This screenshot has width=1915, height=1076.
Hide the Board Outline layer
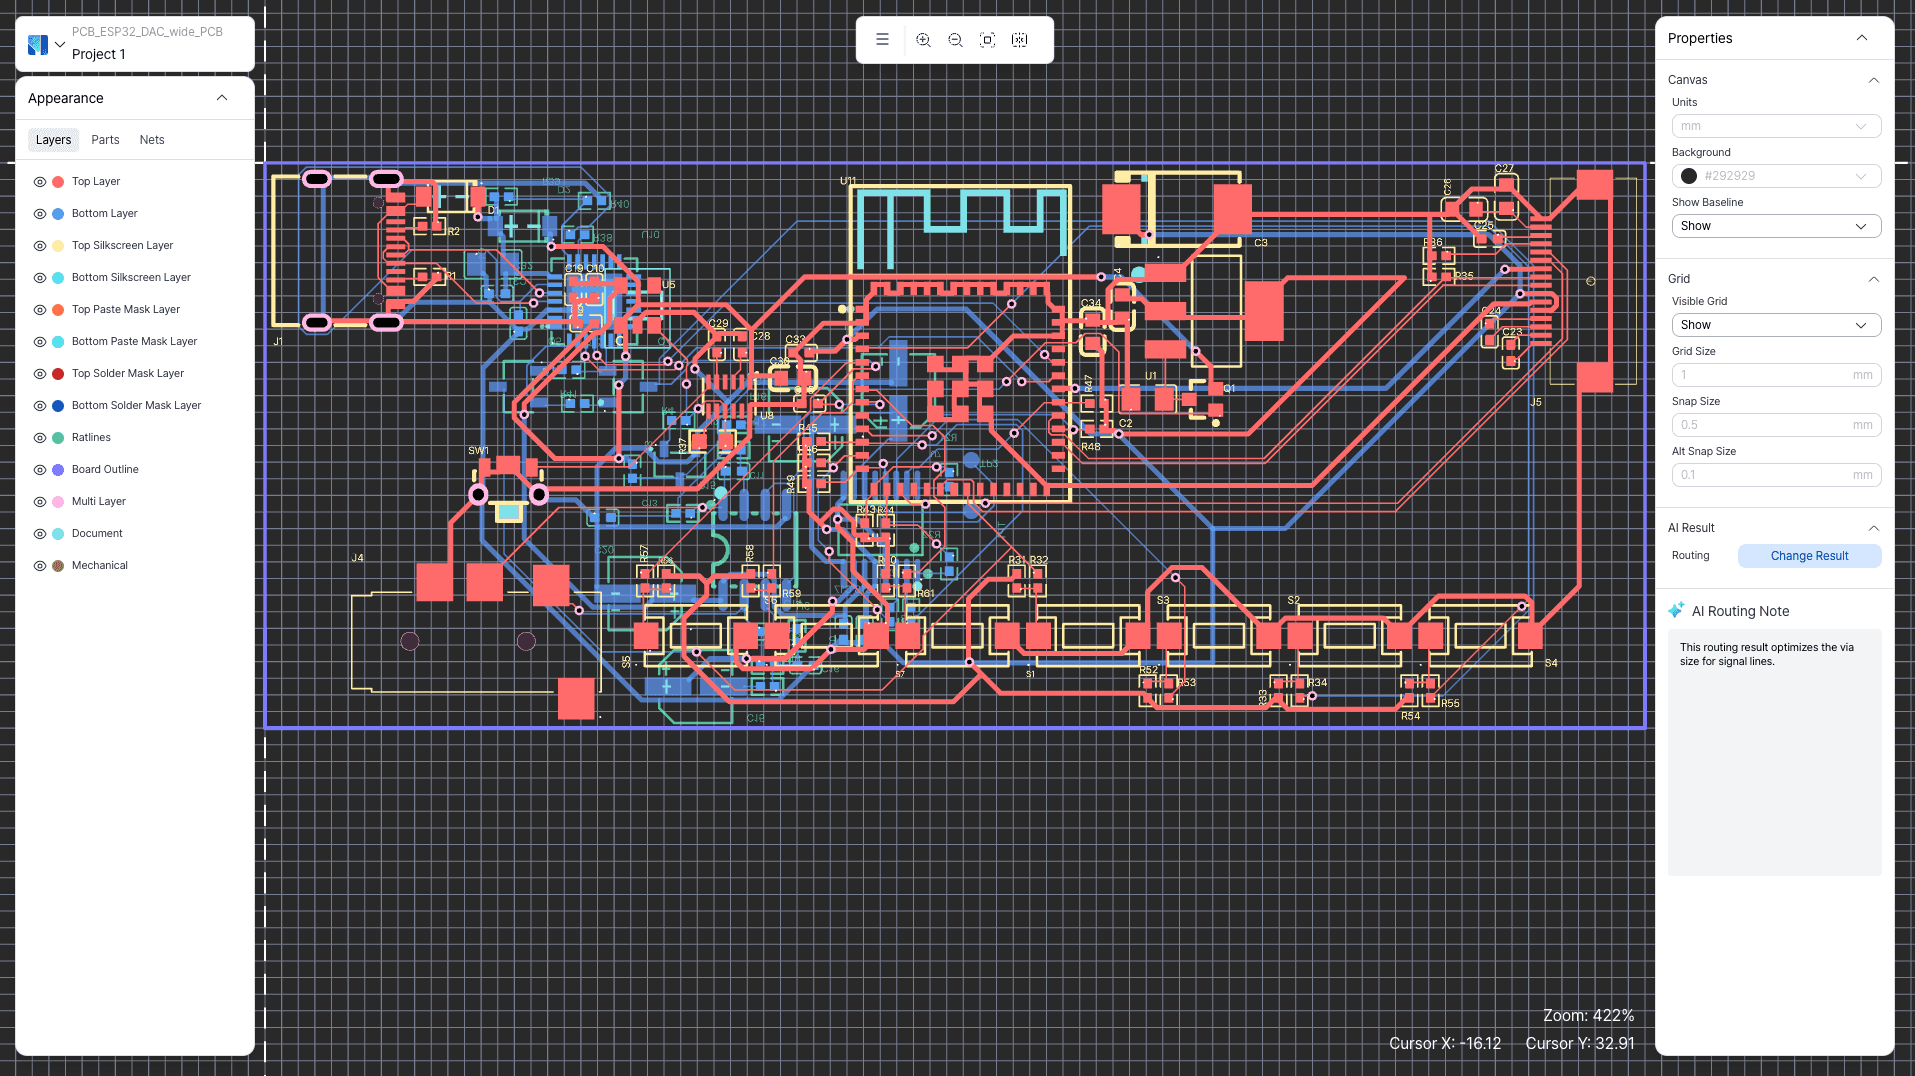(40, 470)
